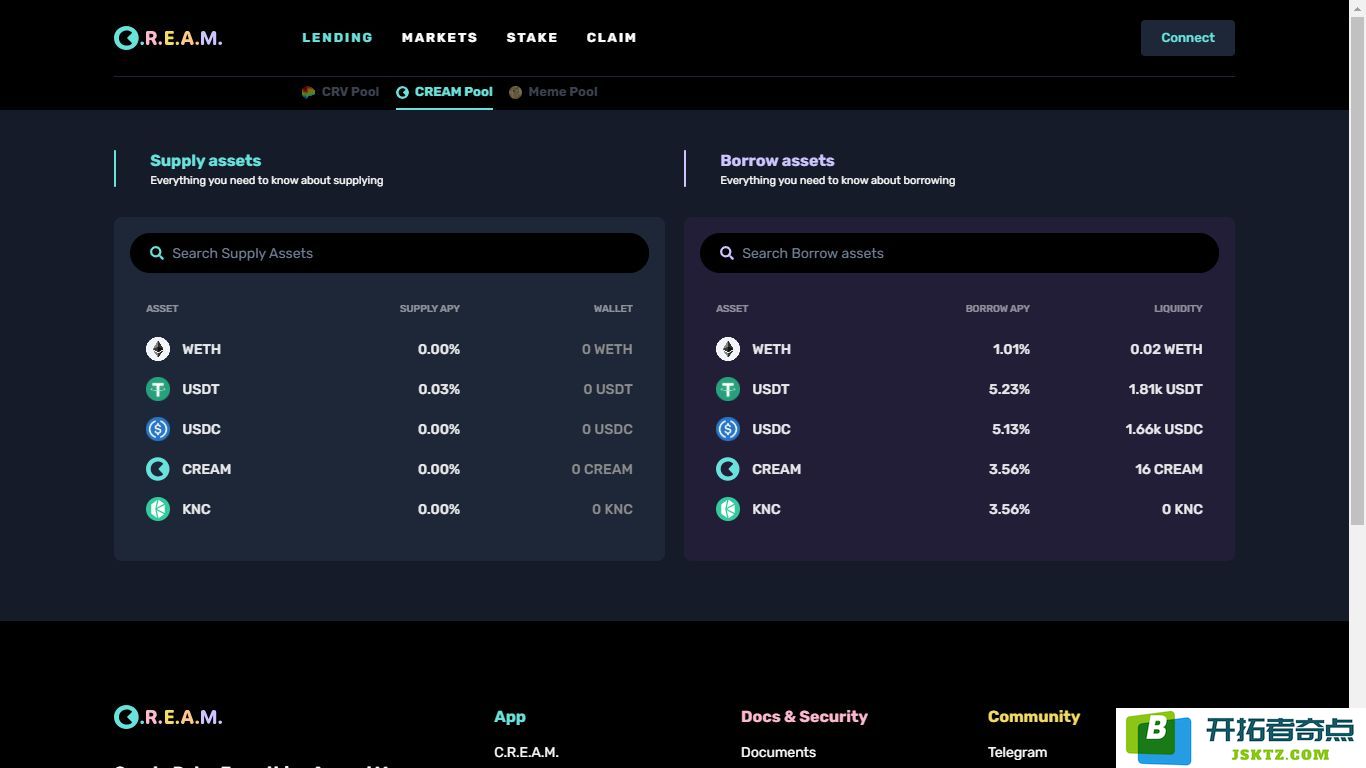
Task: Click the C.R.E.A.M. logo in header
Action: (x=168, y=38)
